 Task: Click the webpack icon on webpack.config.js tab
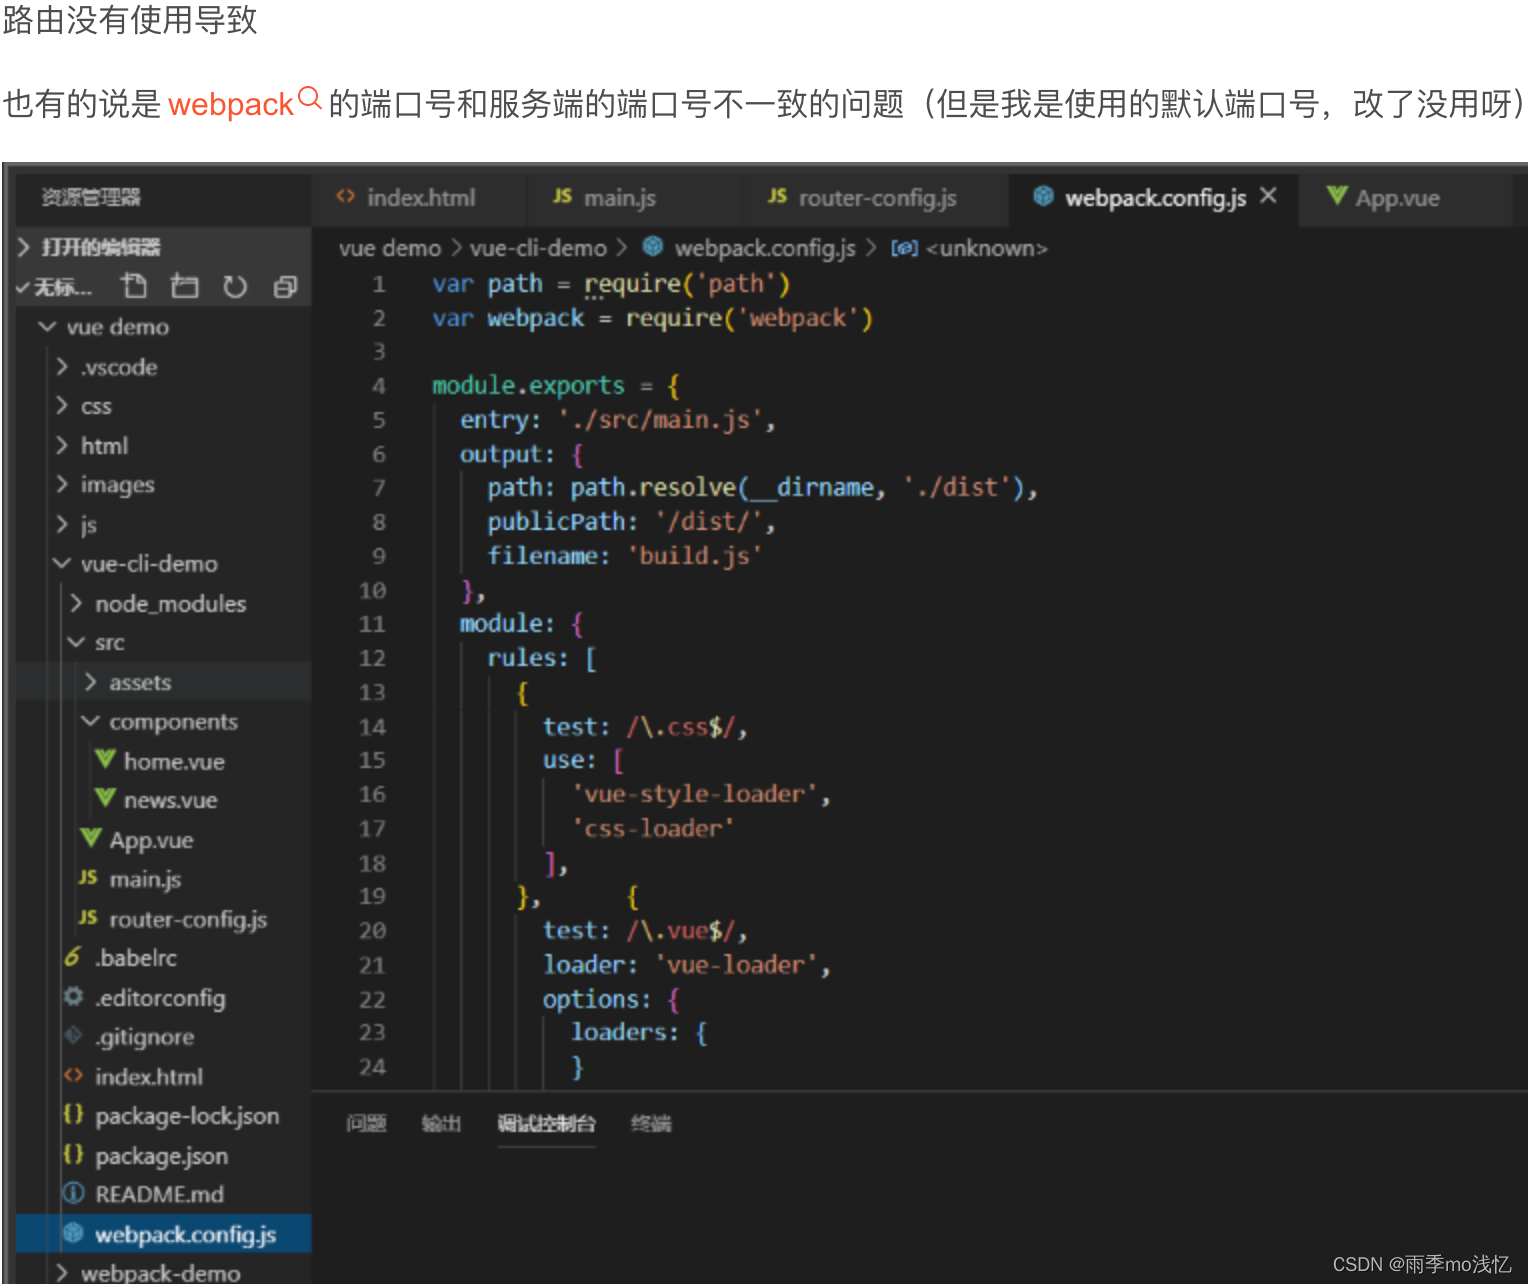point(1043,198)
